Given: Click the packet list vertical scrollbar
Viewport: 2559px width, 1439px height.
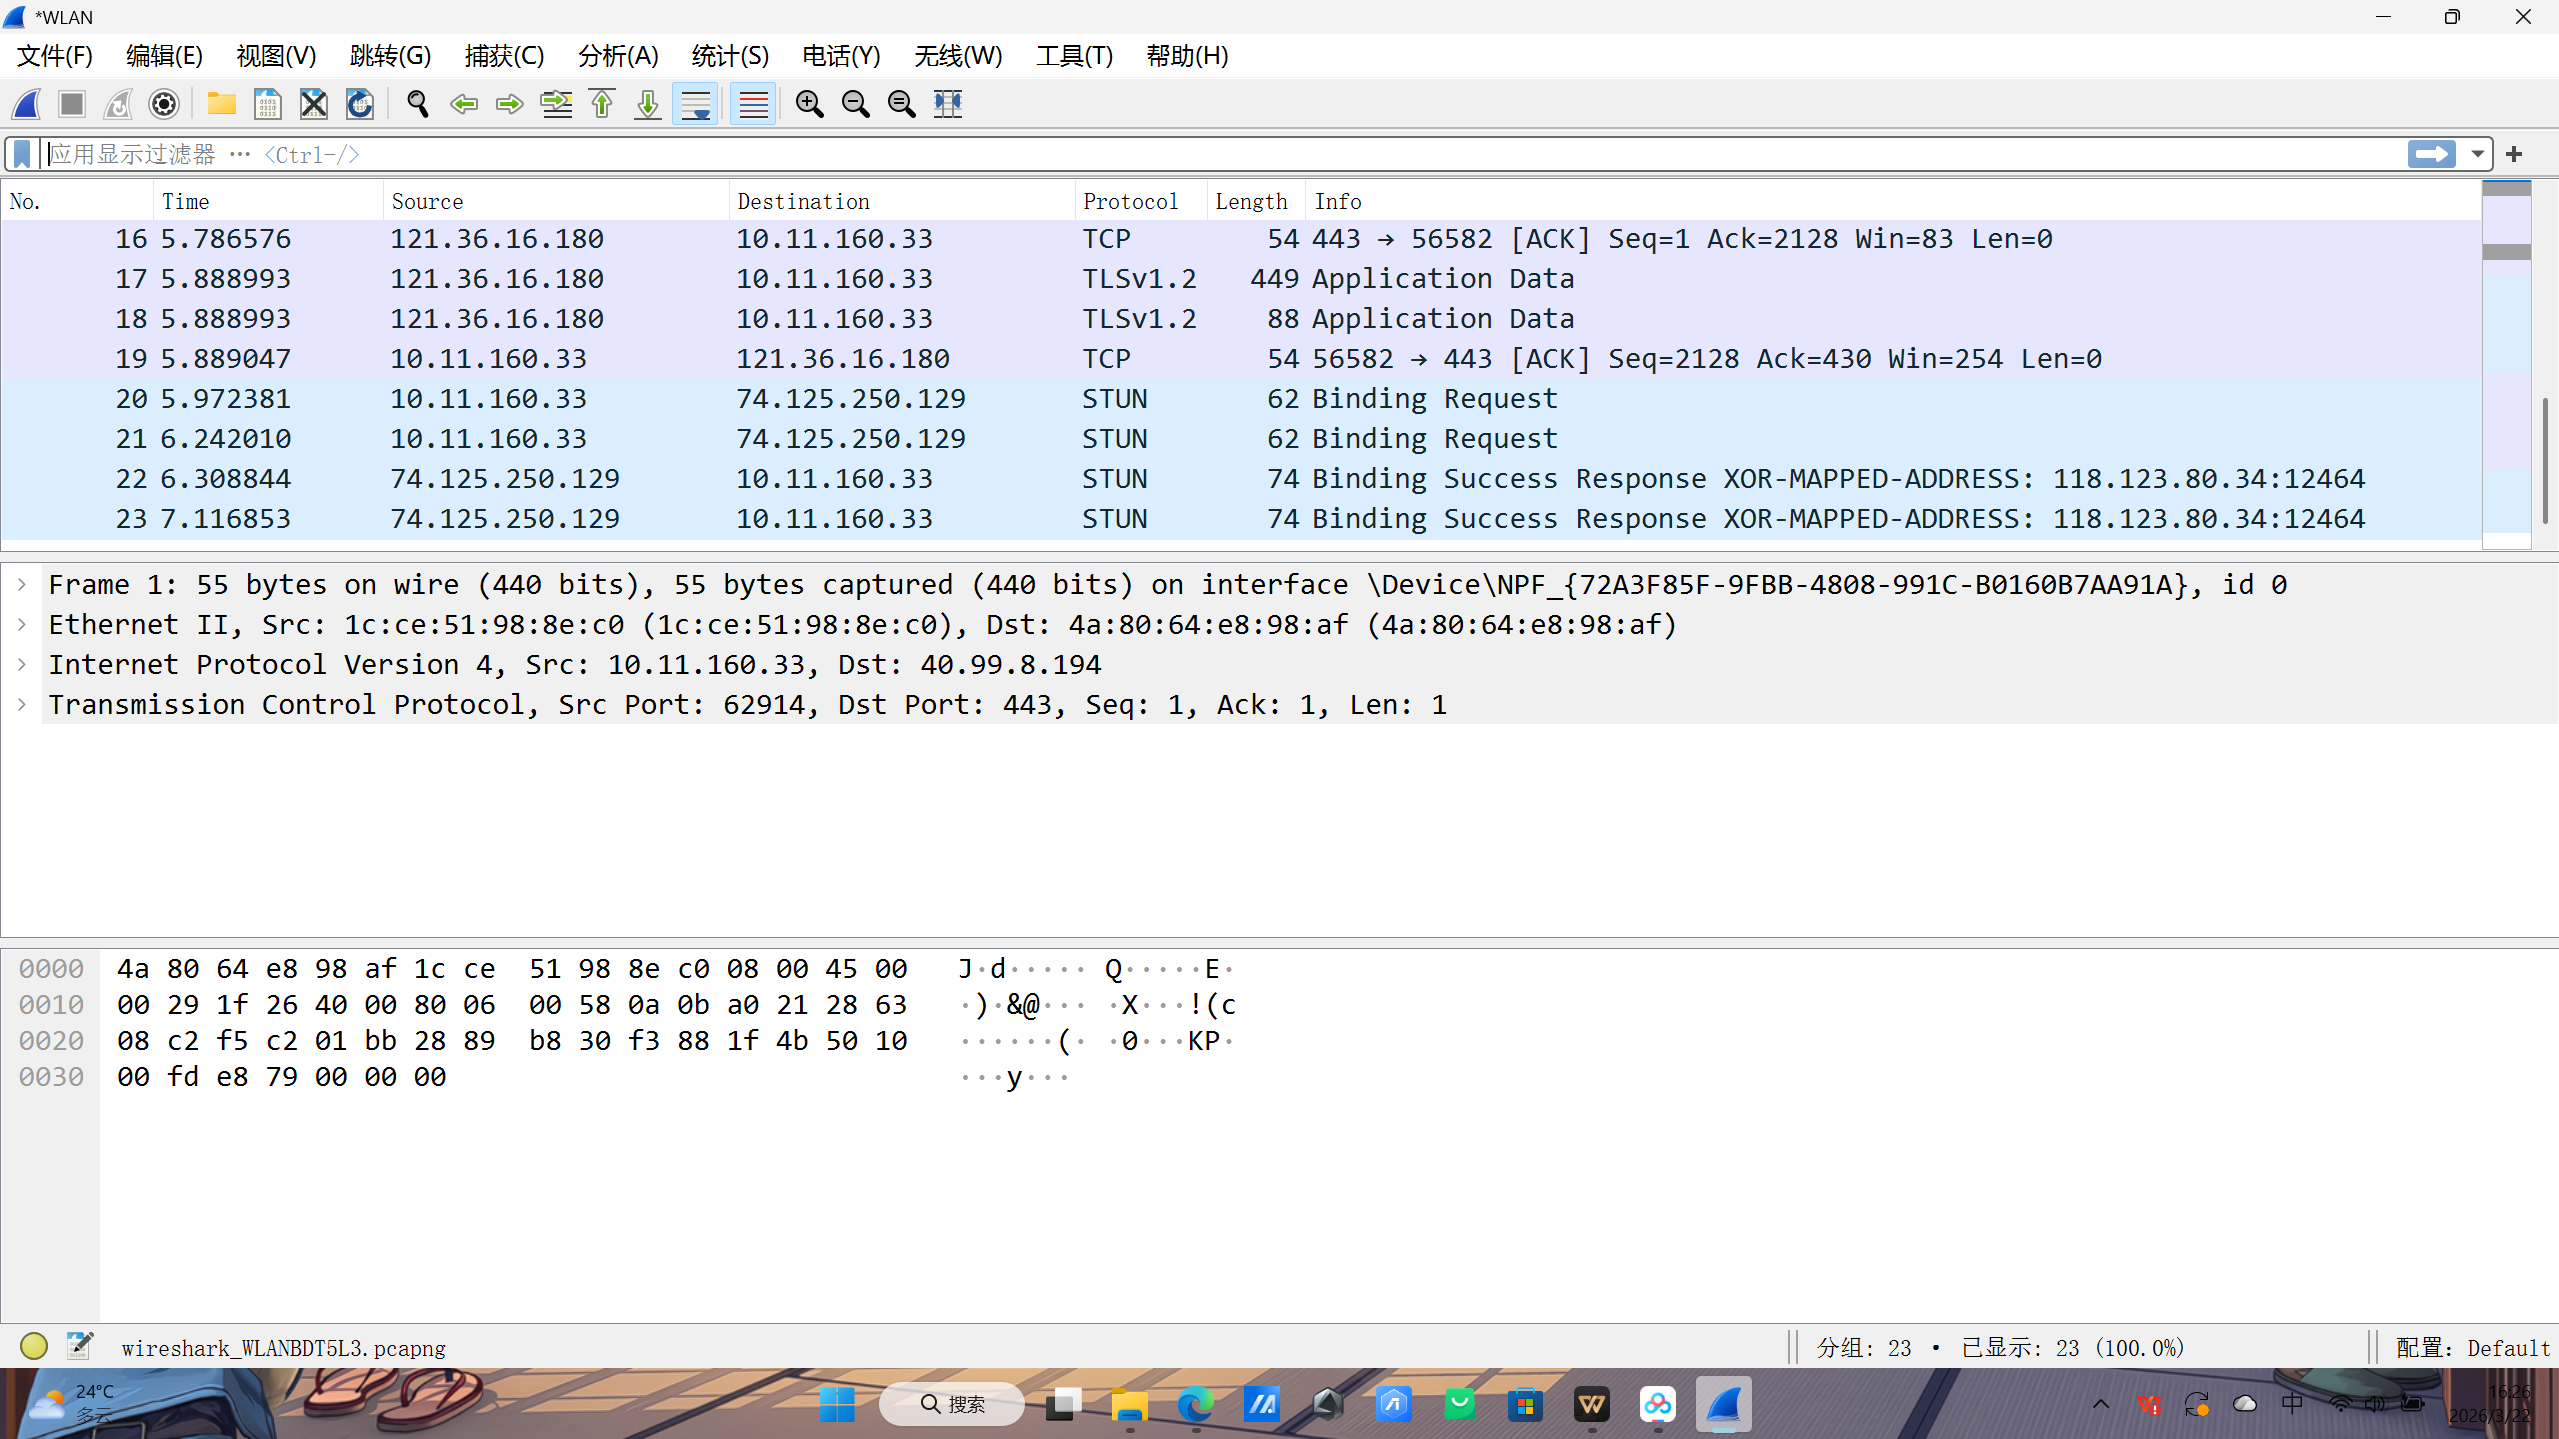Looking at the screenshot, I should point(2544,460).
